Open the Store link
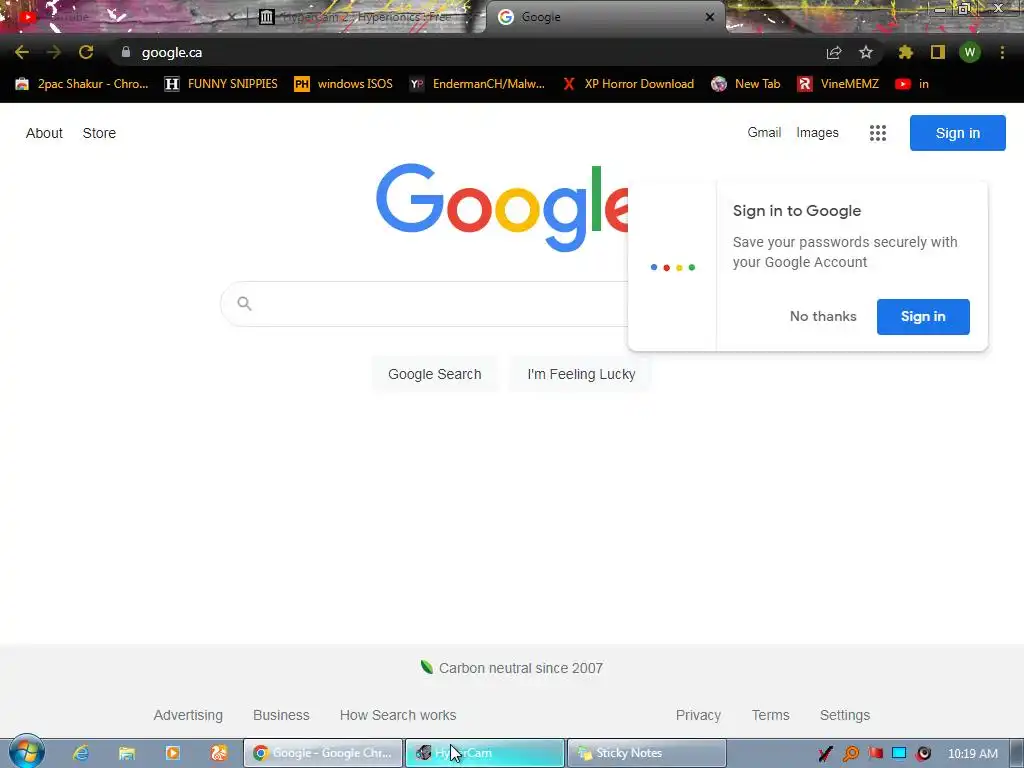Screen dimensions: 1024x768 pos(99,133)
